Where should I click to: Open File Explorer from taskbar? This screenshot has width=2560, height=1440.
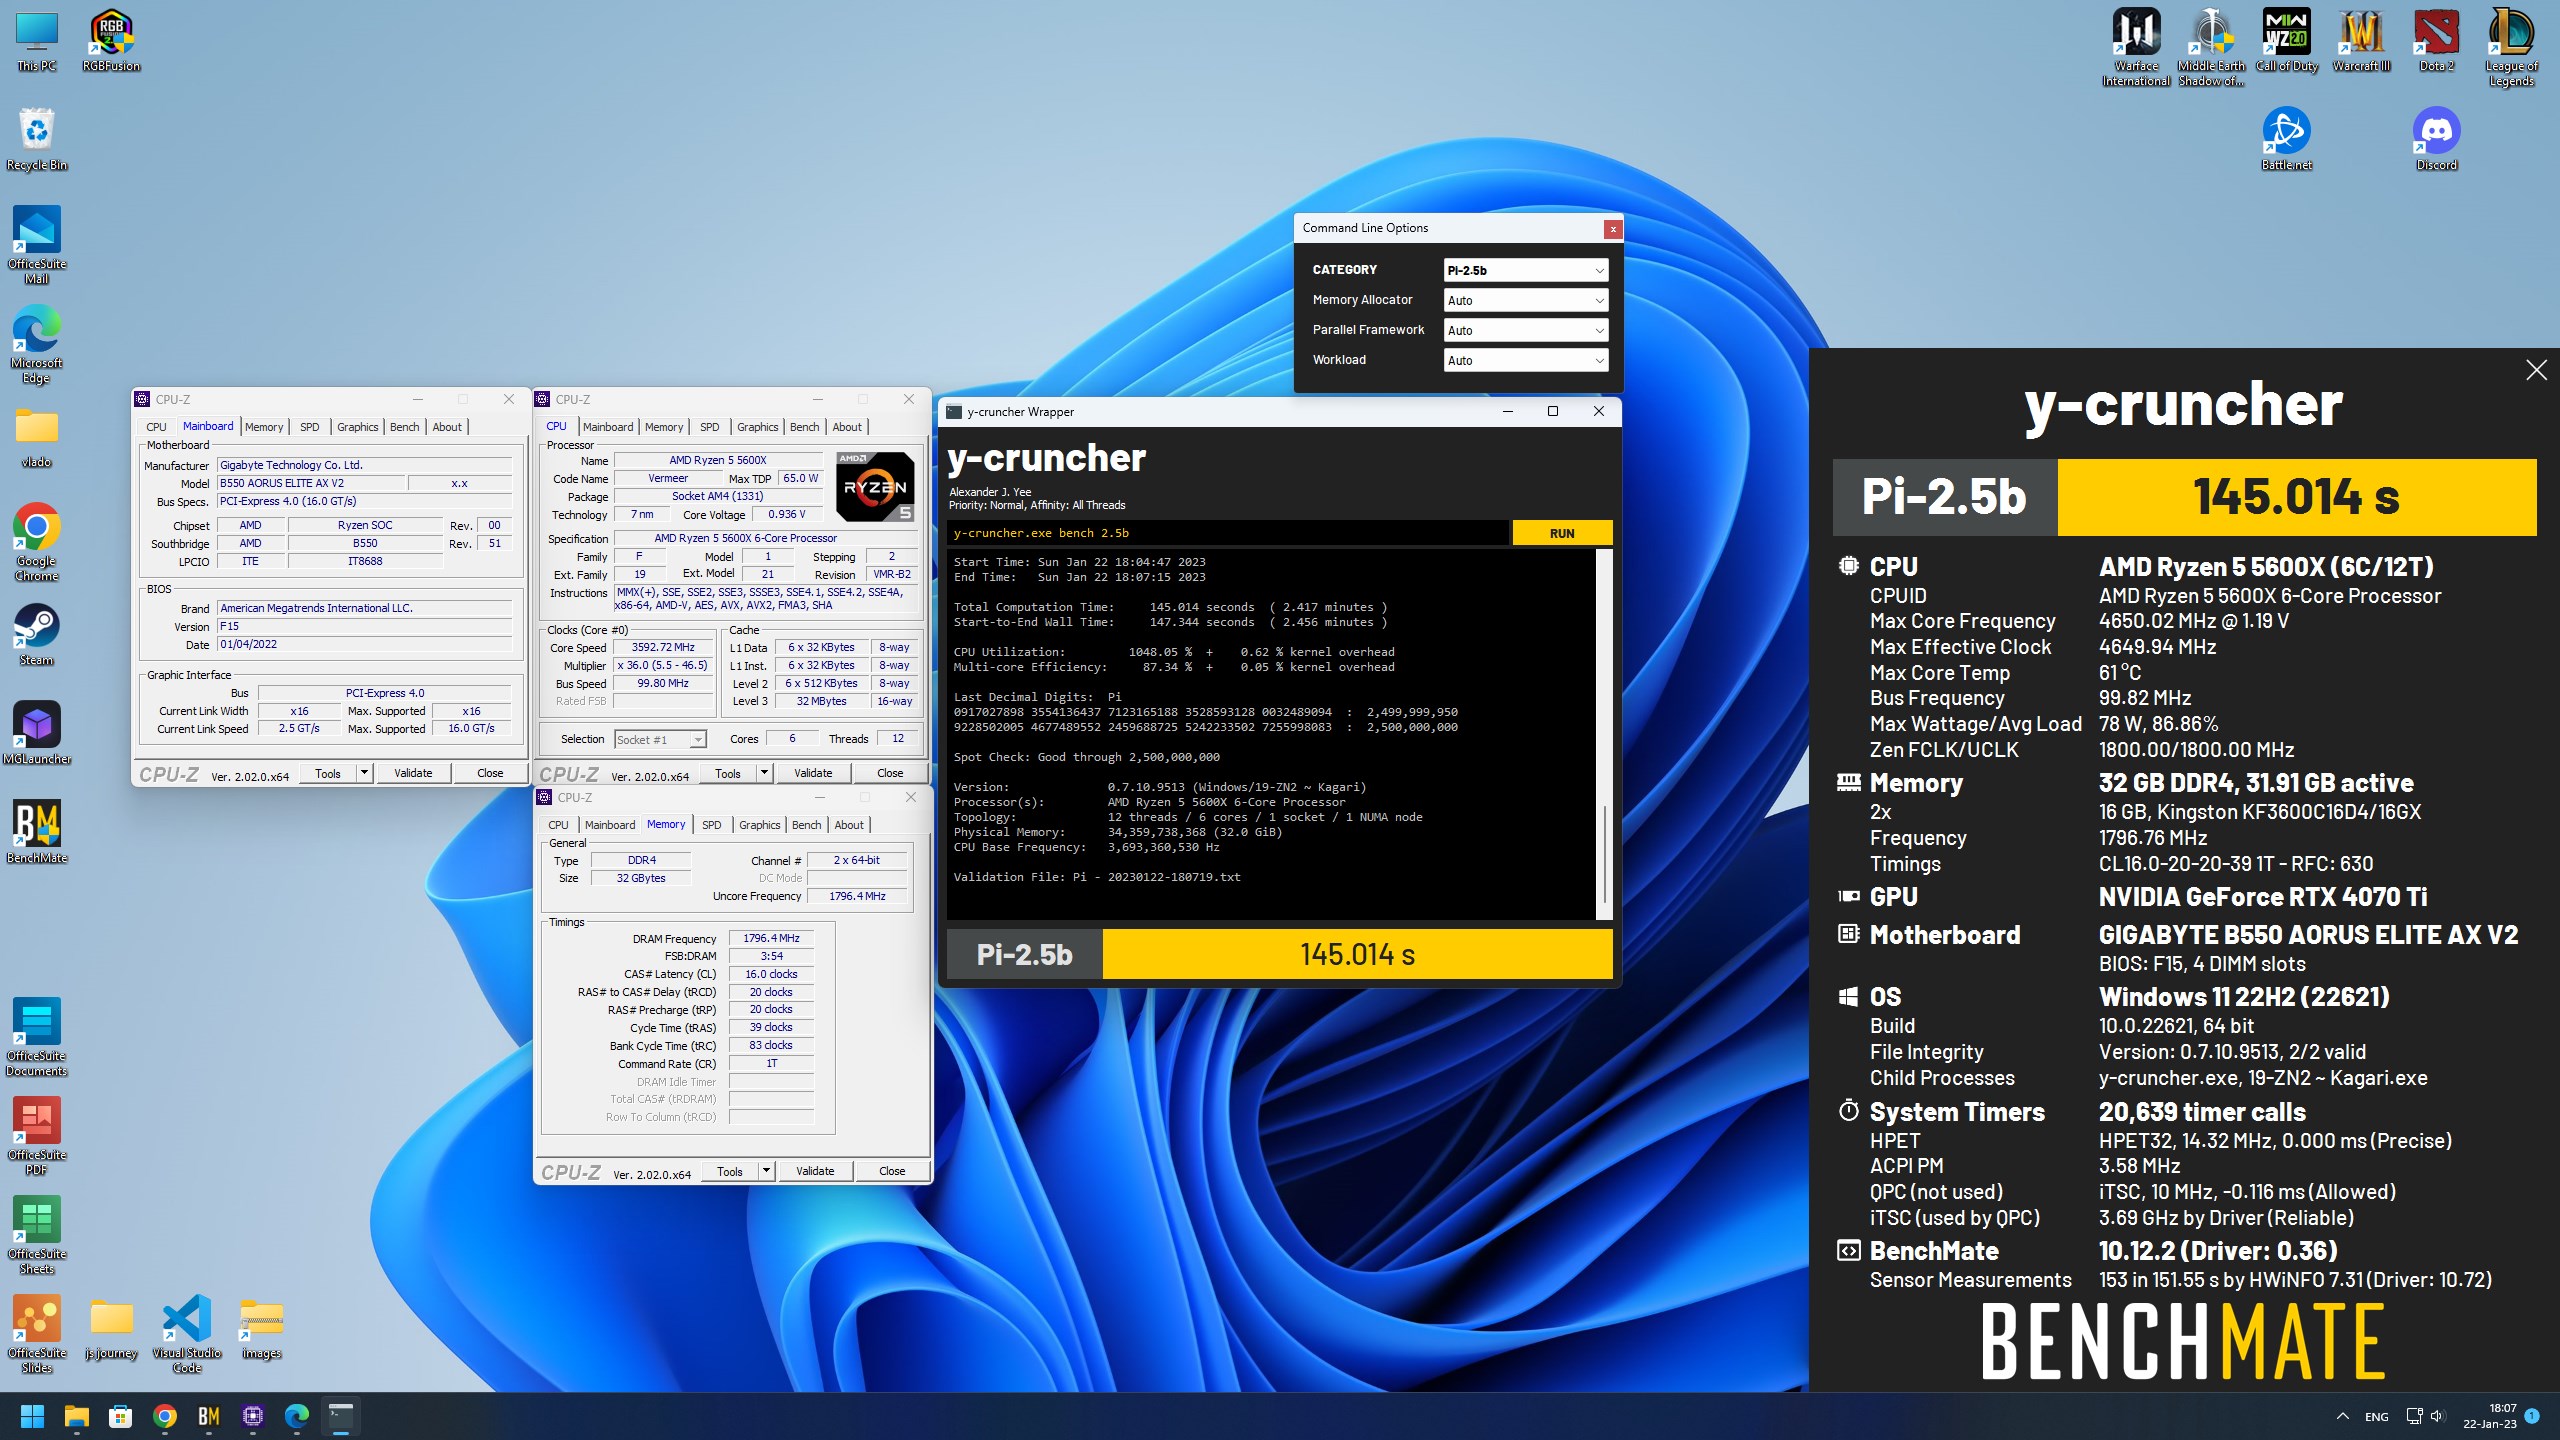tap(77, 1416)
